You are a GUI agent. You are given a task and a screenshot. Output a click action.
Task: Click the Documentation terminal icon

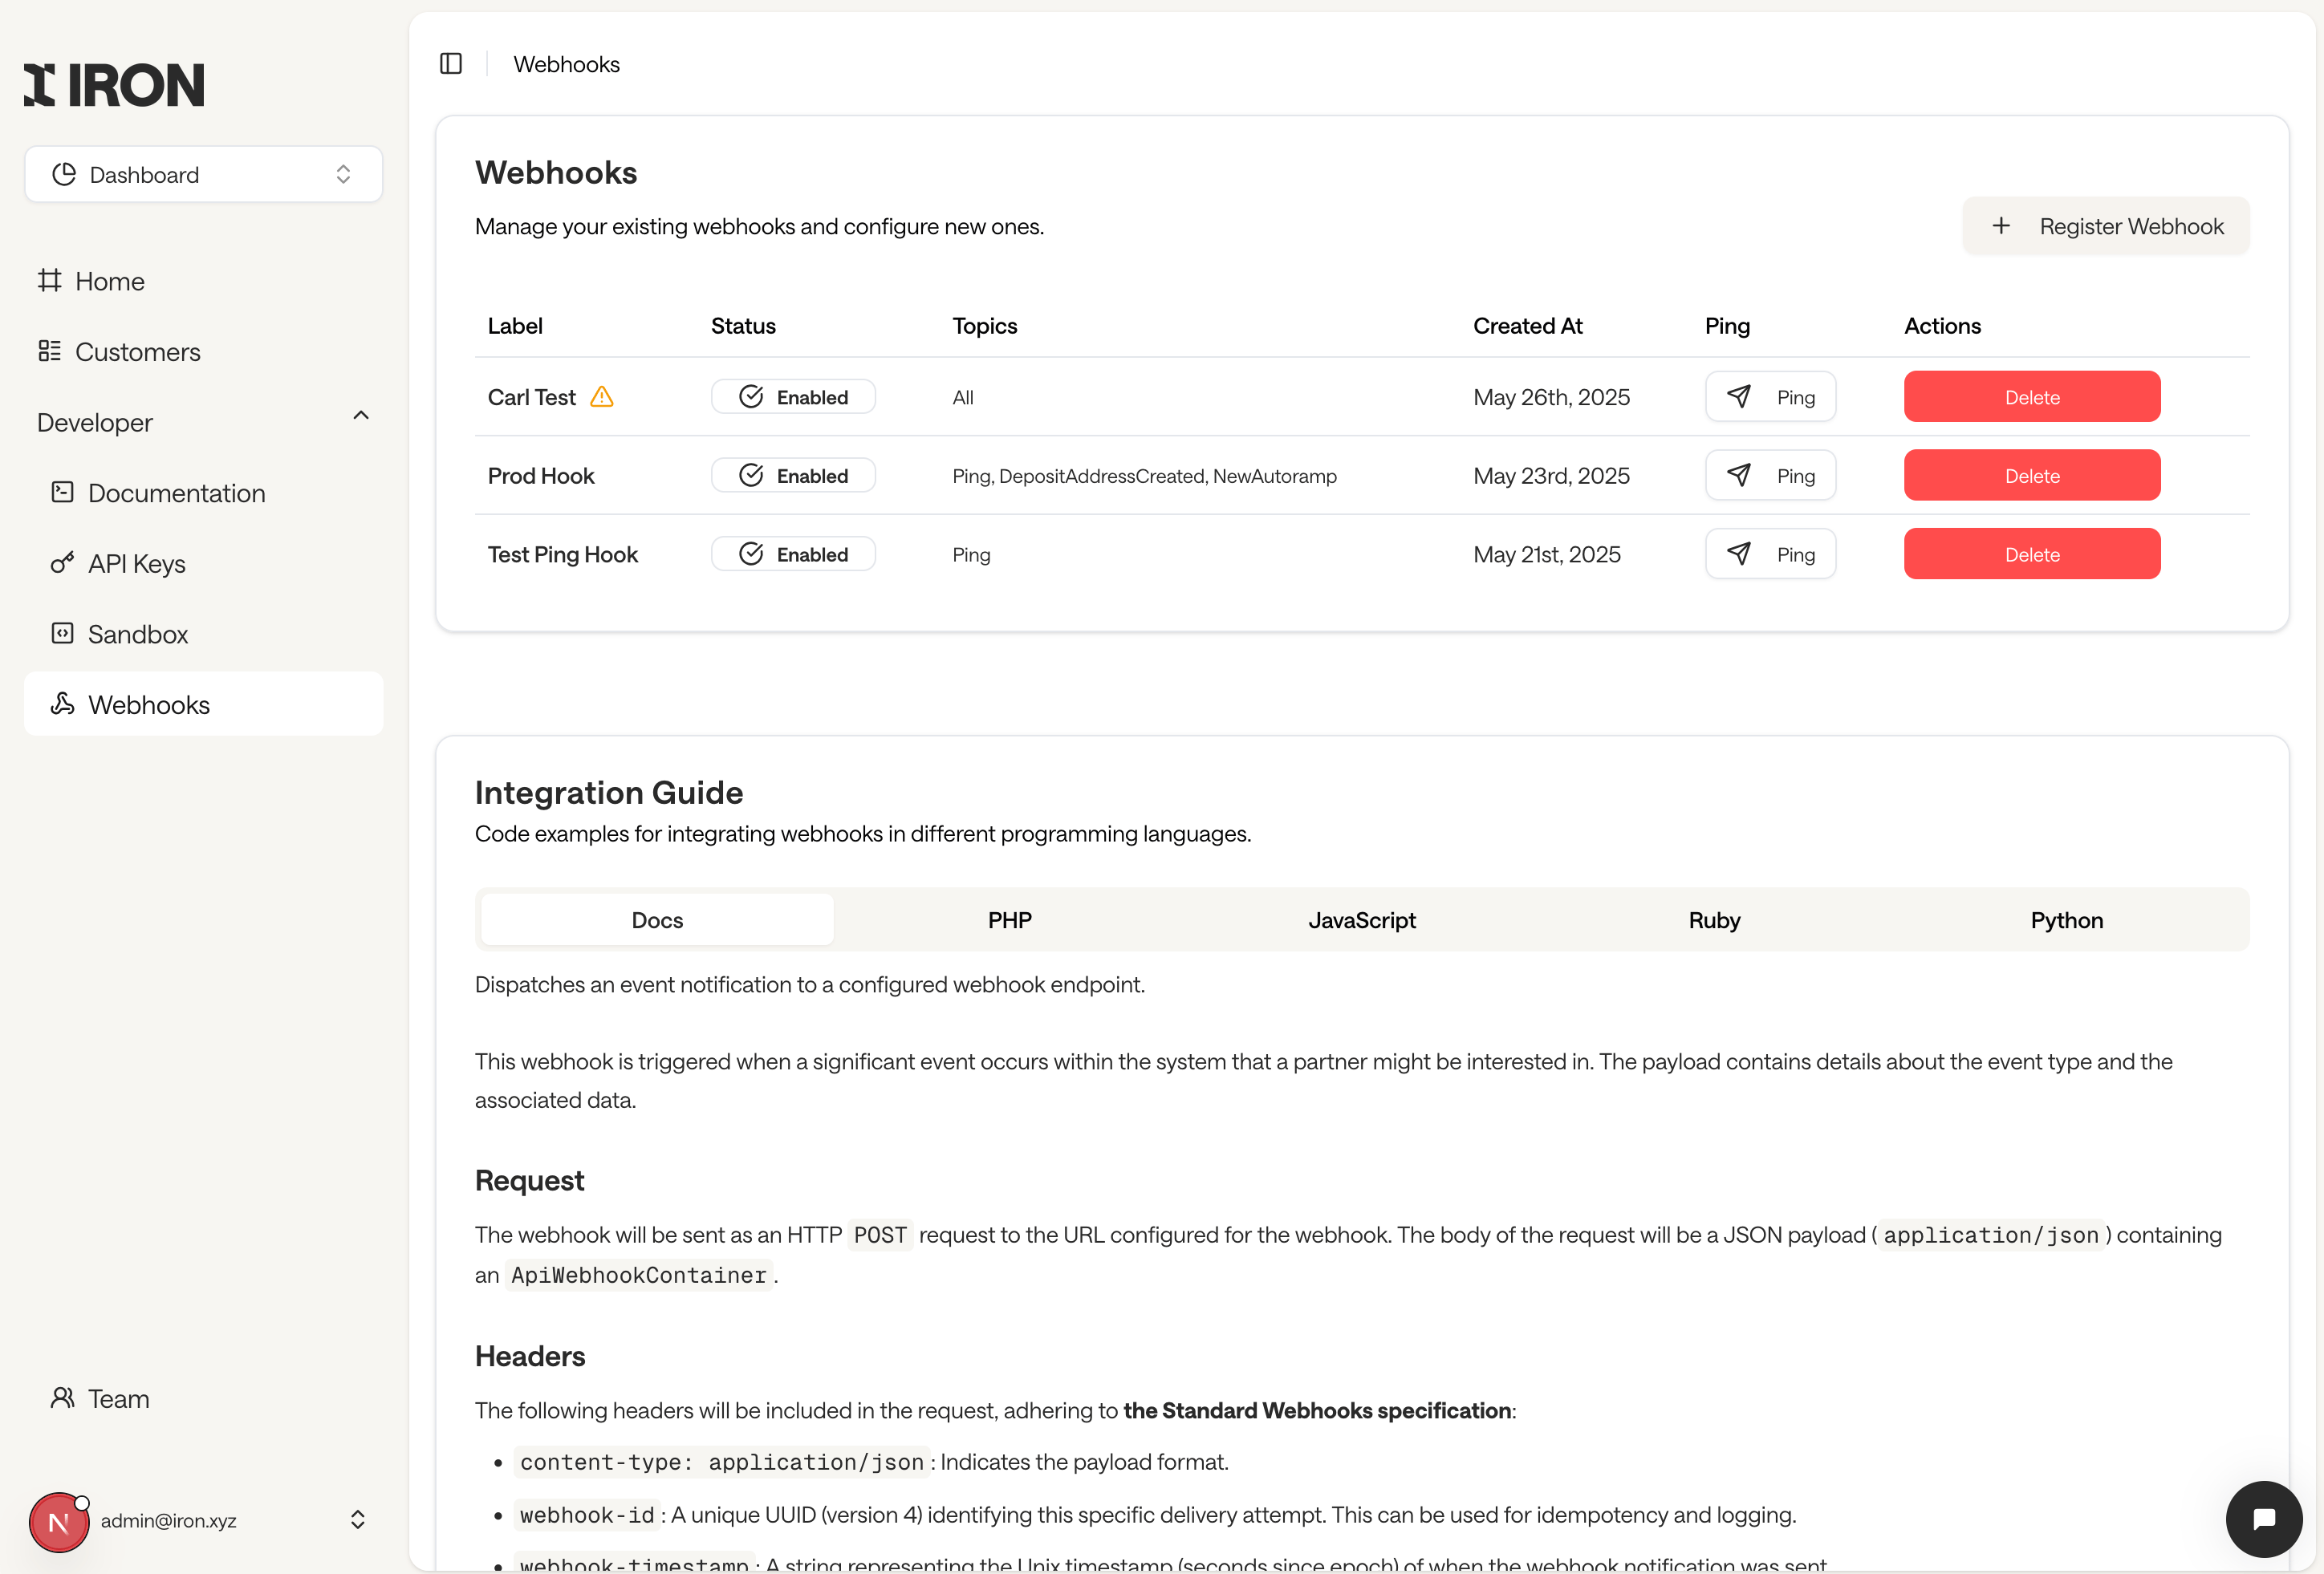coord(62,492)
